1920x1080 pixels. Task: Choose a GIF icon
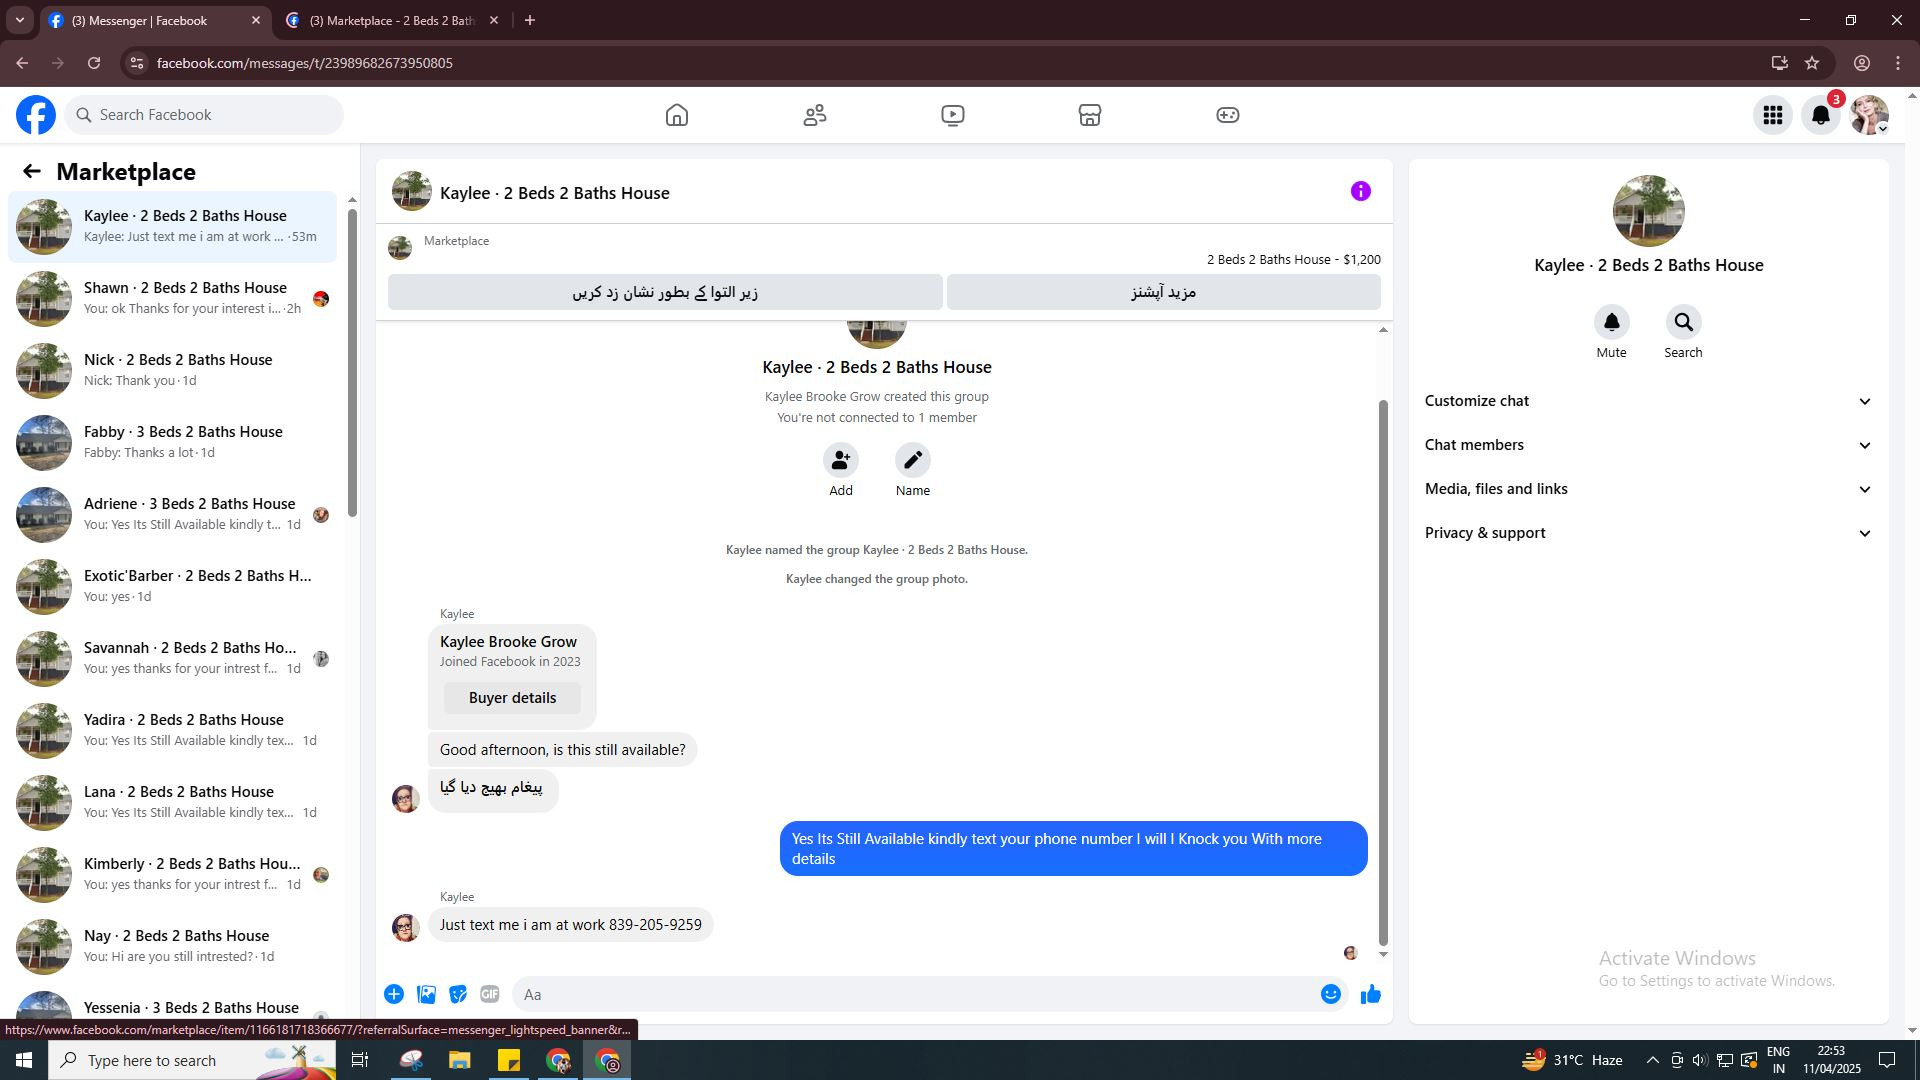pos(490,994)
